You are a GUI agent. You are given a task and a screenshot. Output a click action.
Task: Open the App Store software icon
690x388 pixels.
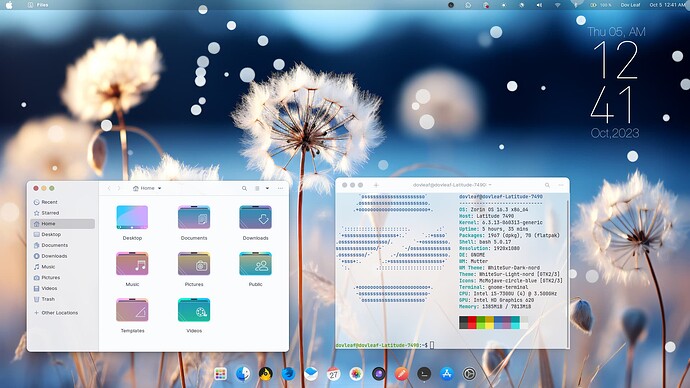tap(447, 374)
